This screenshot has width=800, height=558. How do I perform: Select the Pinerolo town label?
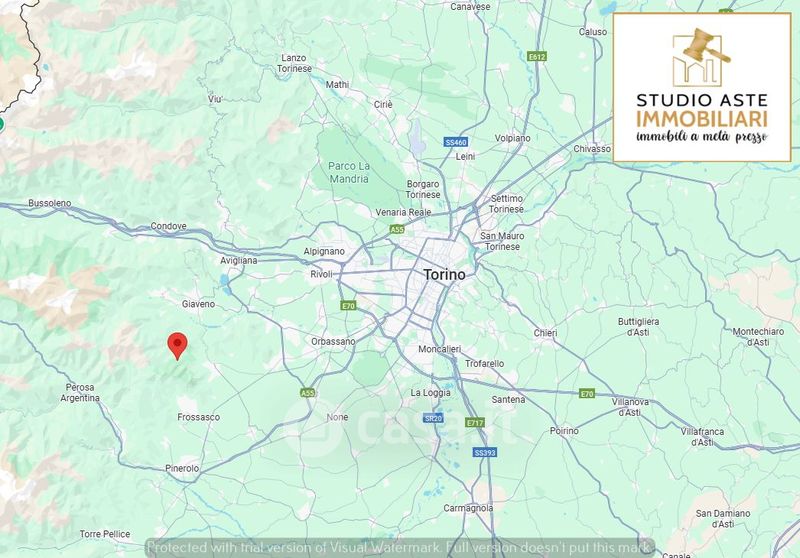[182, 468]
